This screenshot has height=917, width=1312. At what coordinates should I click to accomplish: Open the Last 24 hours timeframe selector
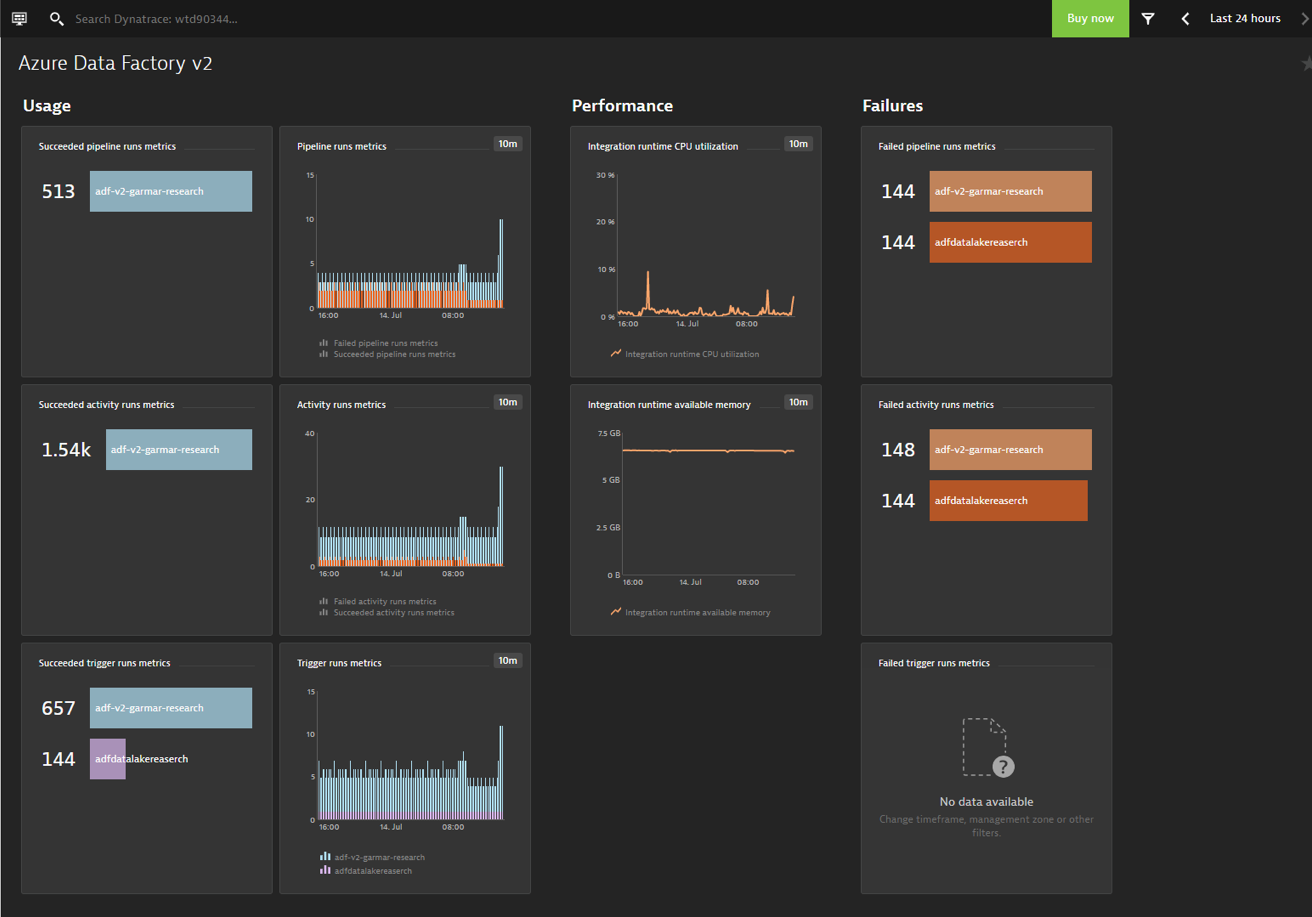click(1245, 18)
